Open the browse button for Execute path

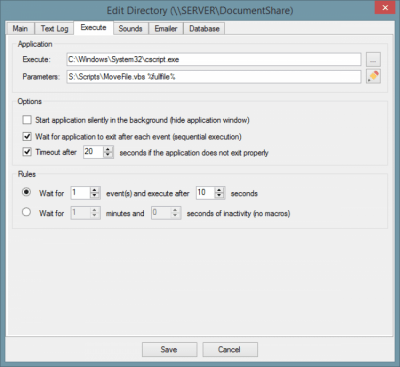pyautogui.click(x=373, y=60)
